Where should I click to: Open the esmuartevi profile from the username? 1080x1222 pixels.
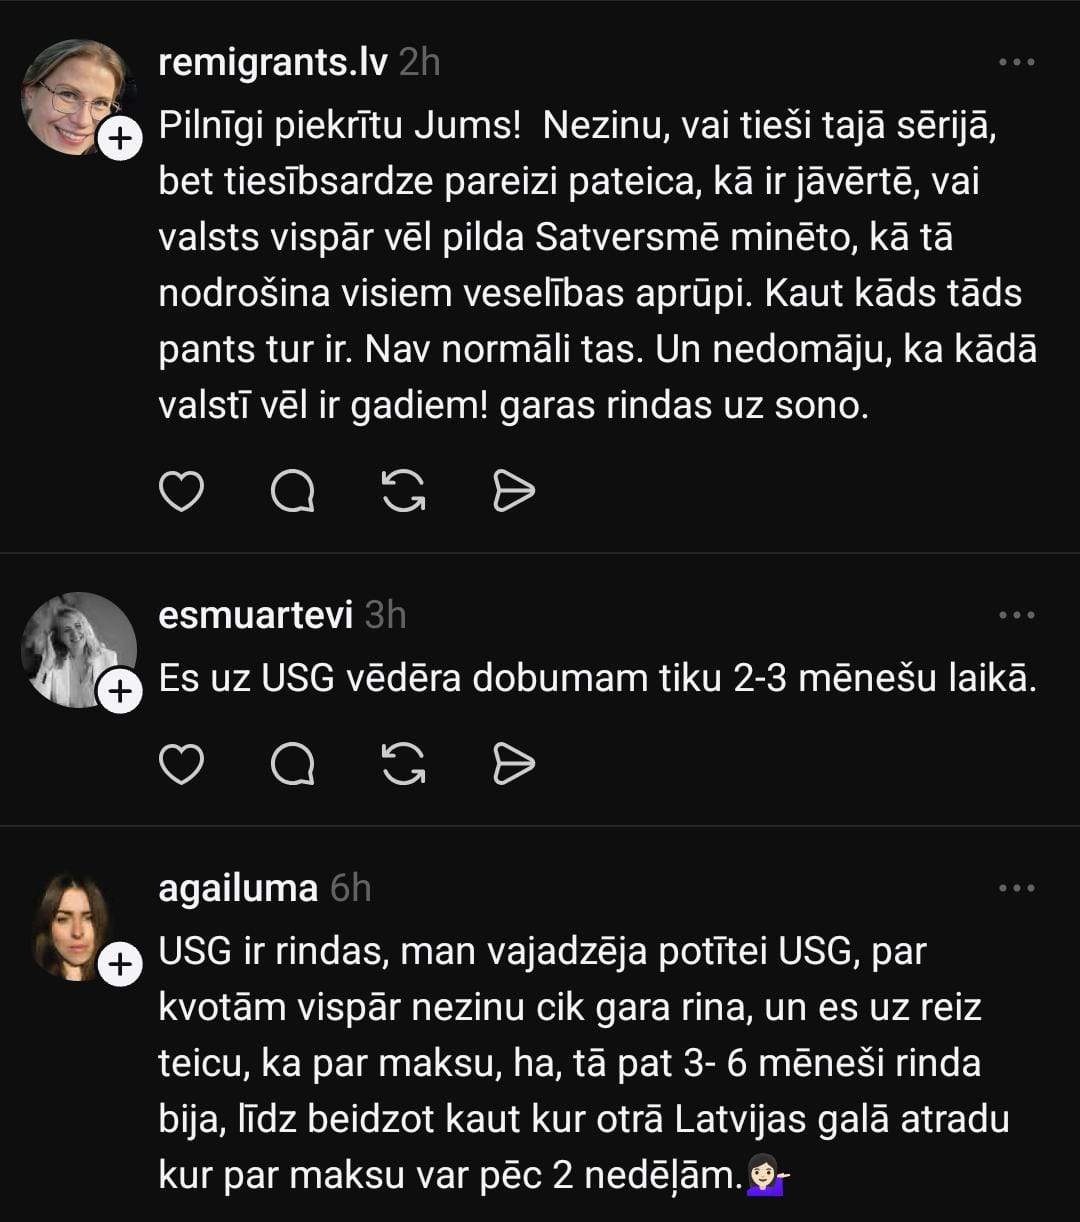(x=255, y=614)
